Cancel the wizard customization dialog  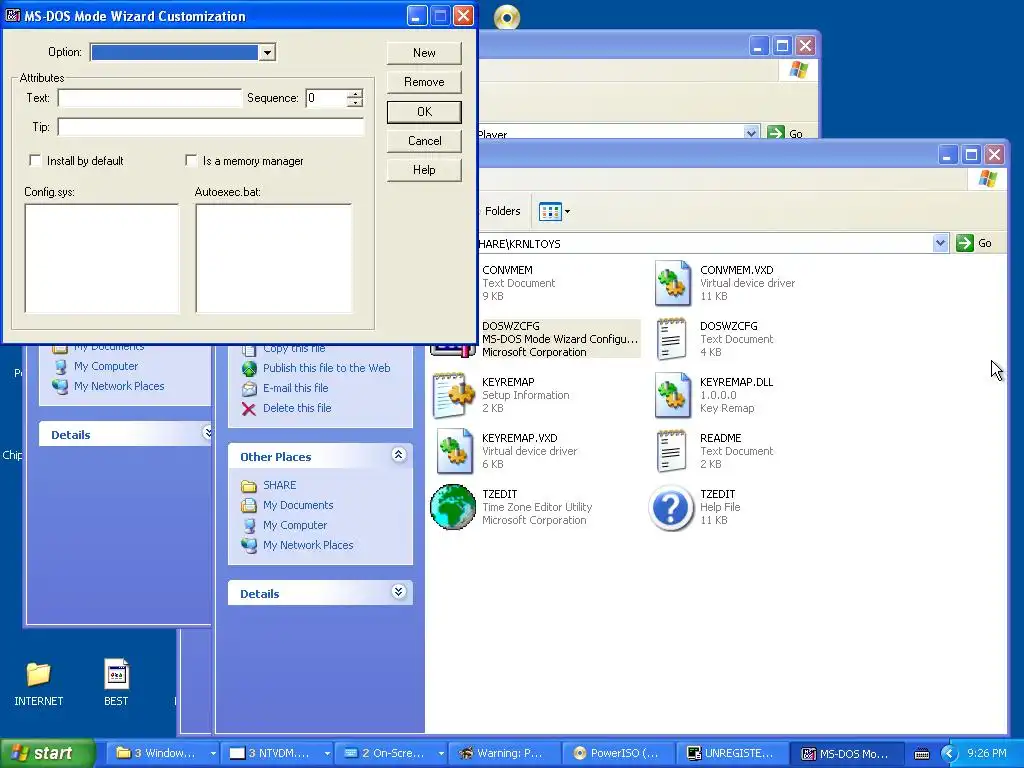424,141
